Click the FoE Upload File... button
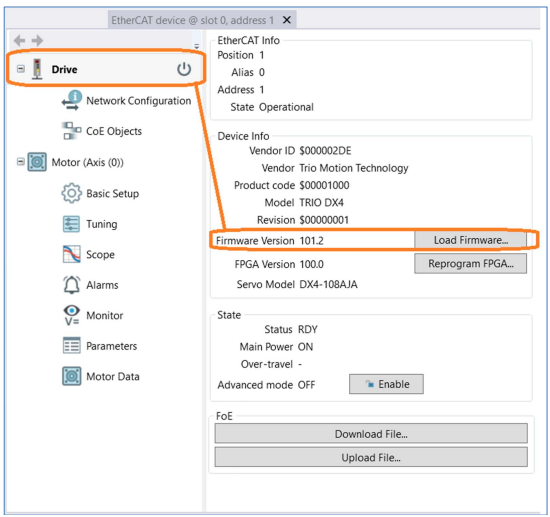Viewport: 550px width, 517px height. click(x=371, y=458)
